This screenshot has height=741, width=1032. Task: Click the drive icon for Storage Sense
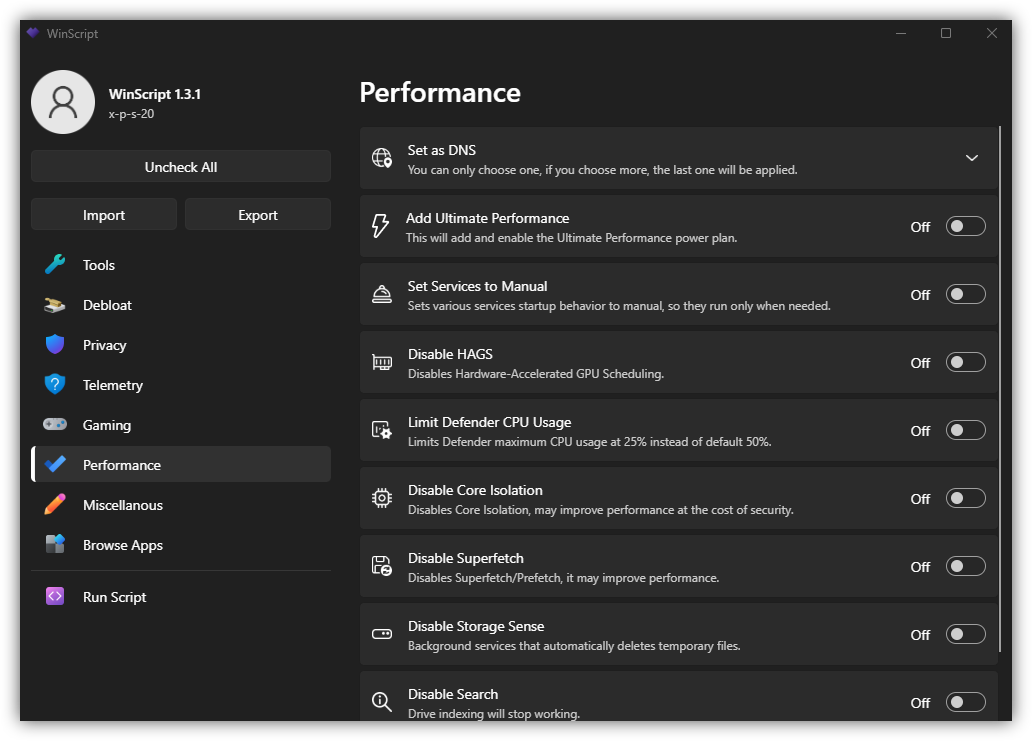pyautogui.click(x=382, y=634)
